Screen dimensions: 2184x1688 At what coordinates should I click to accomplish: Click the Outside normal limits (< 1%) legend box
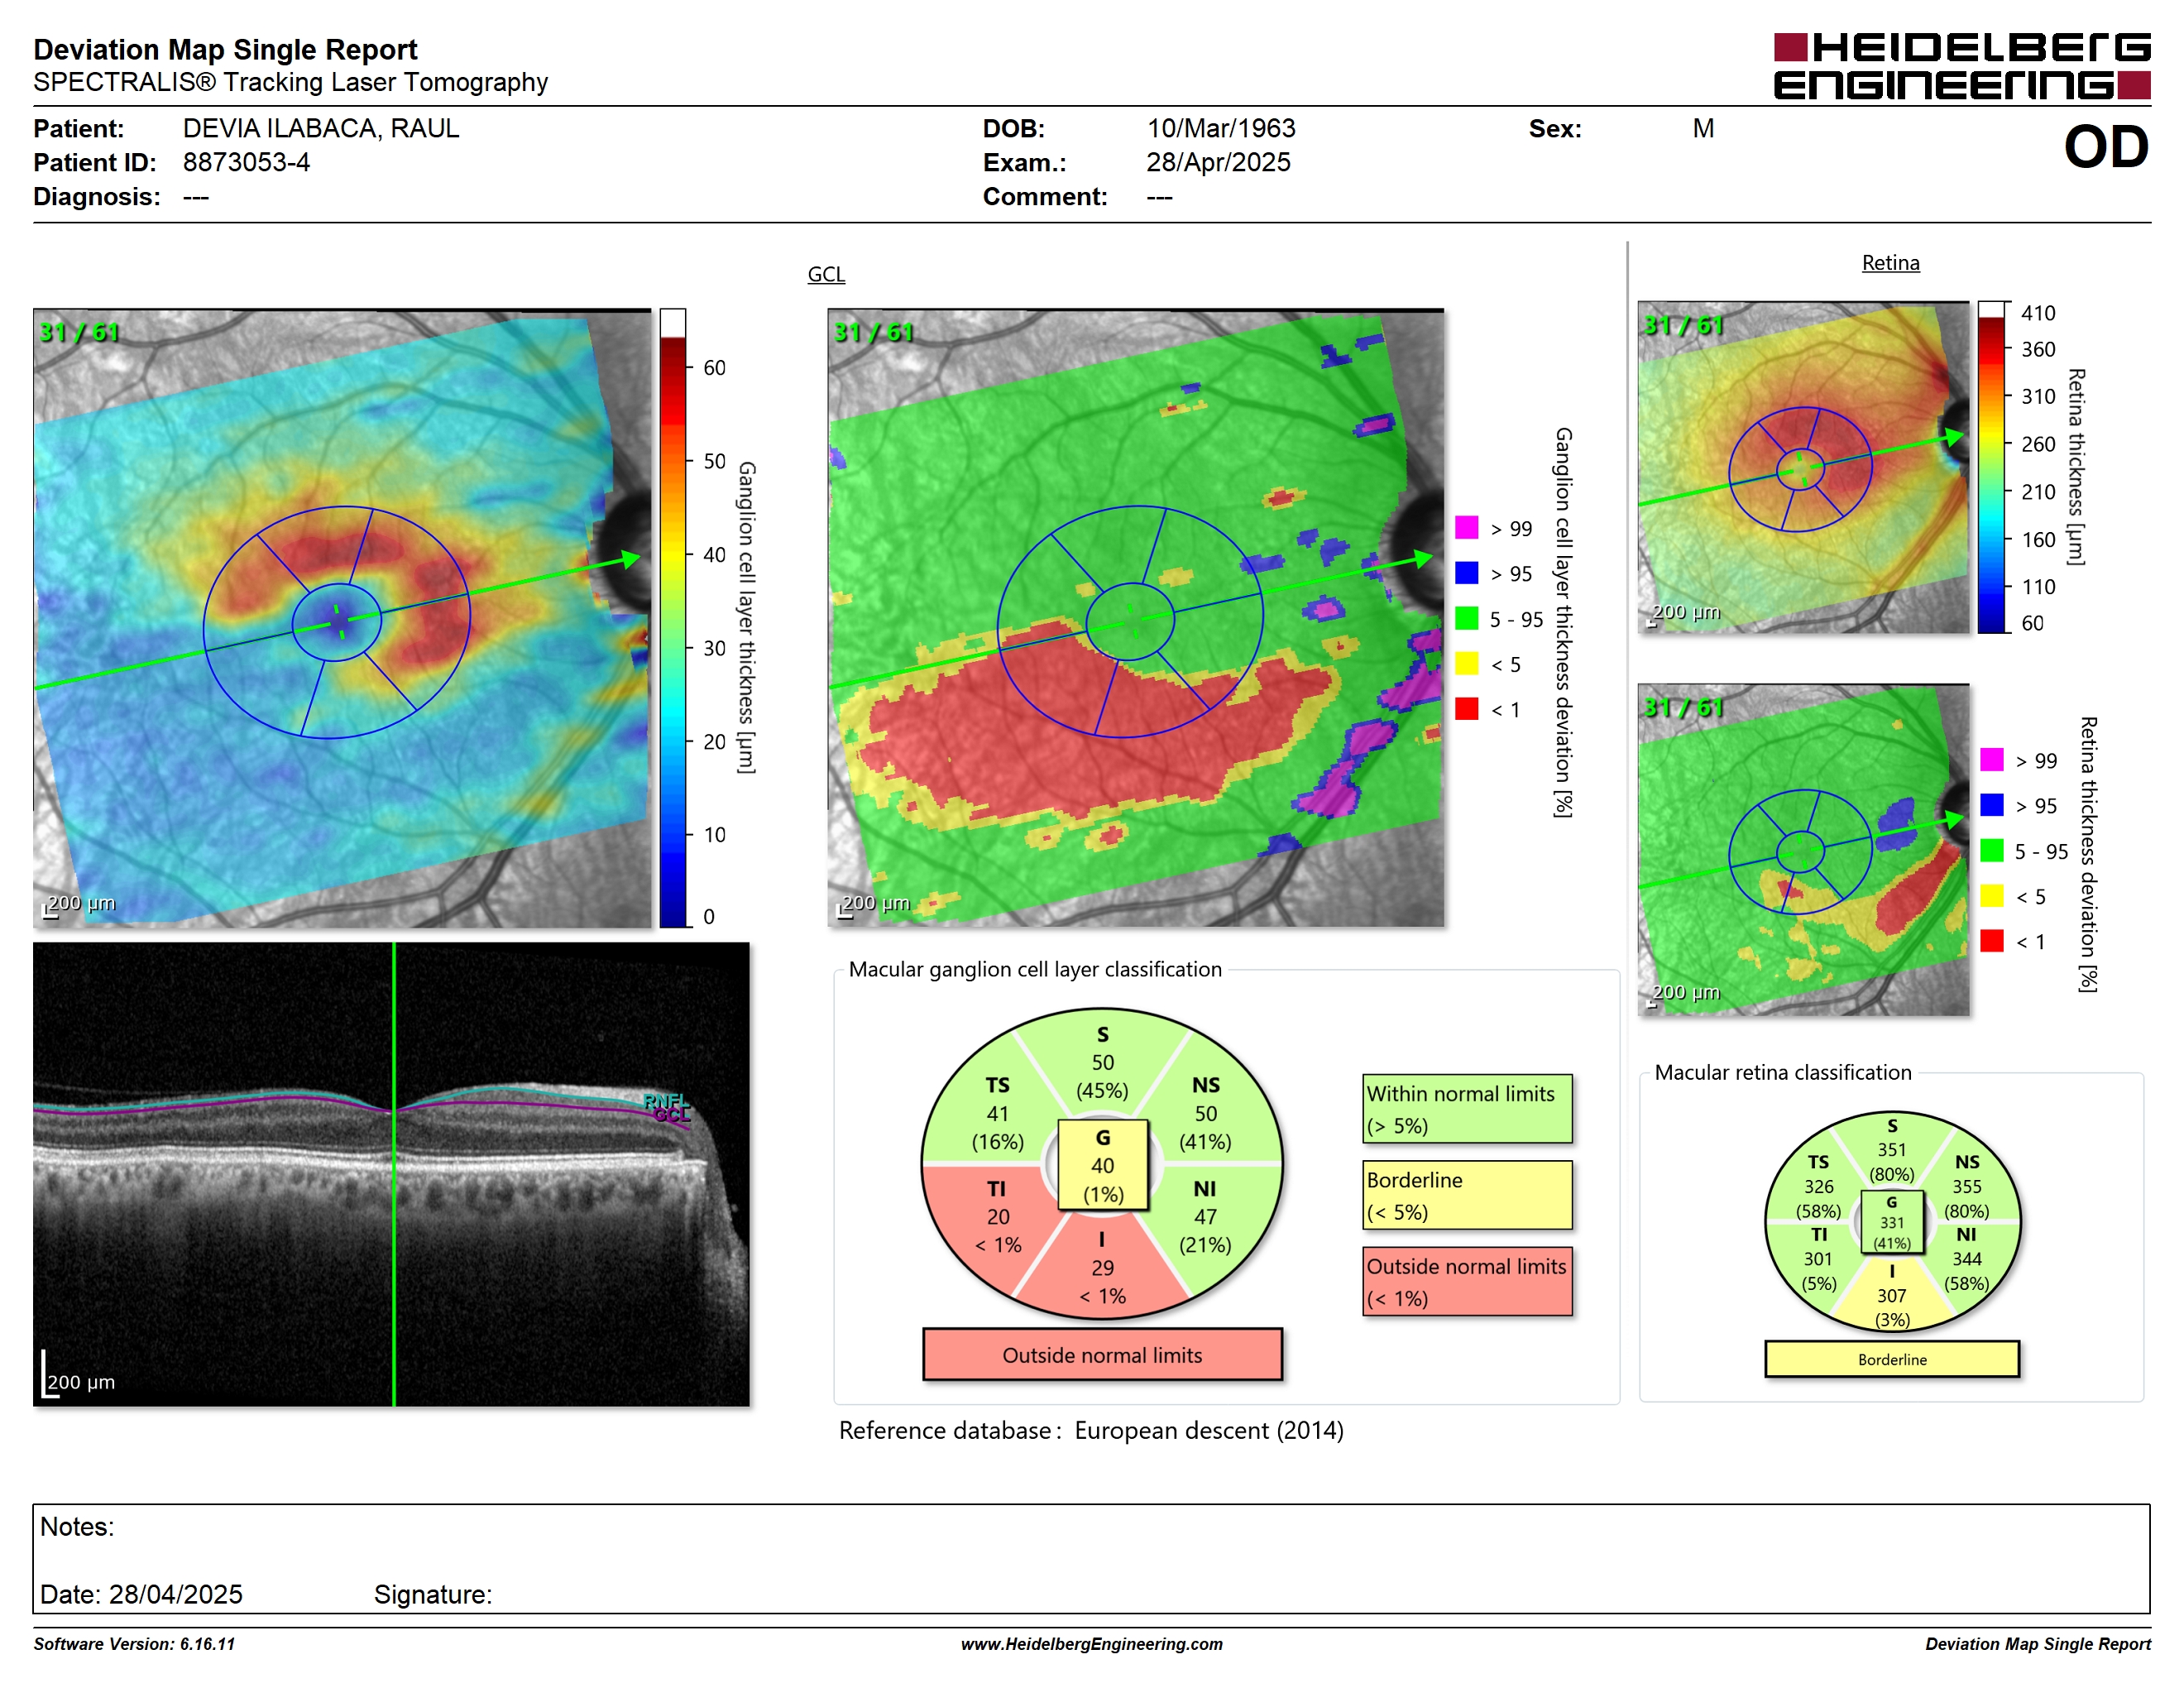(1467, 1281)
